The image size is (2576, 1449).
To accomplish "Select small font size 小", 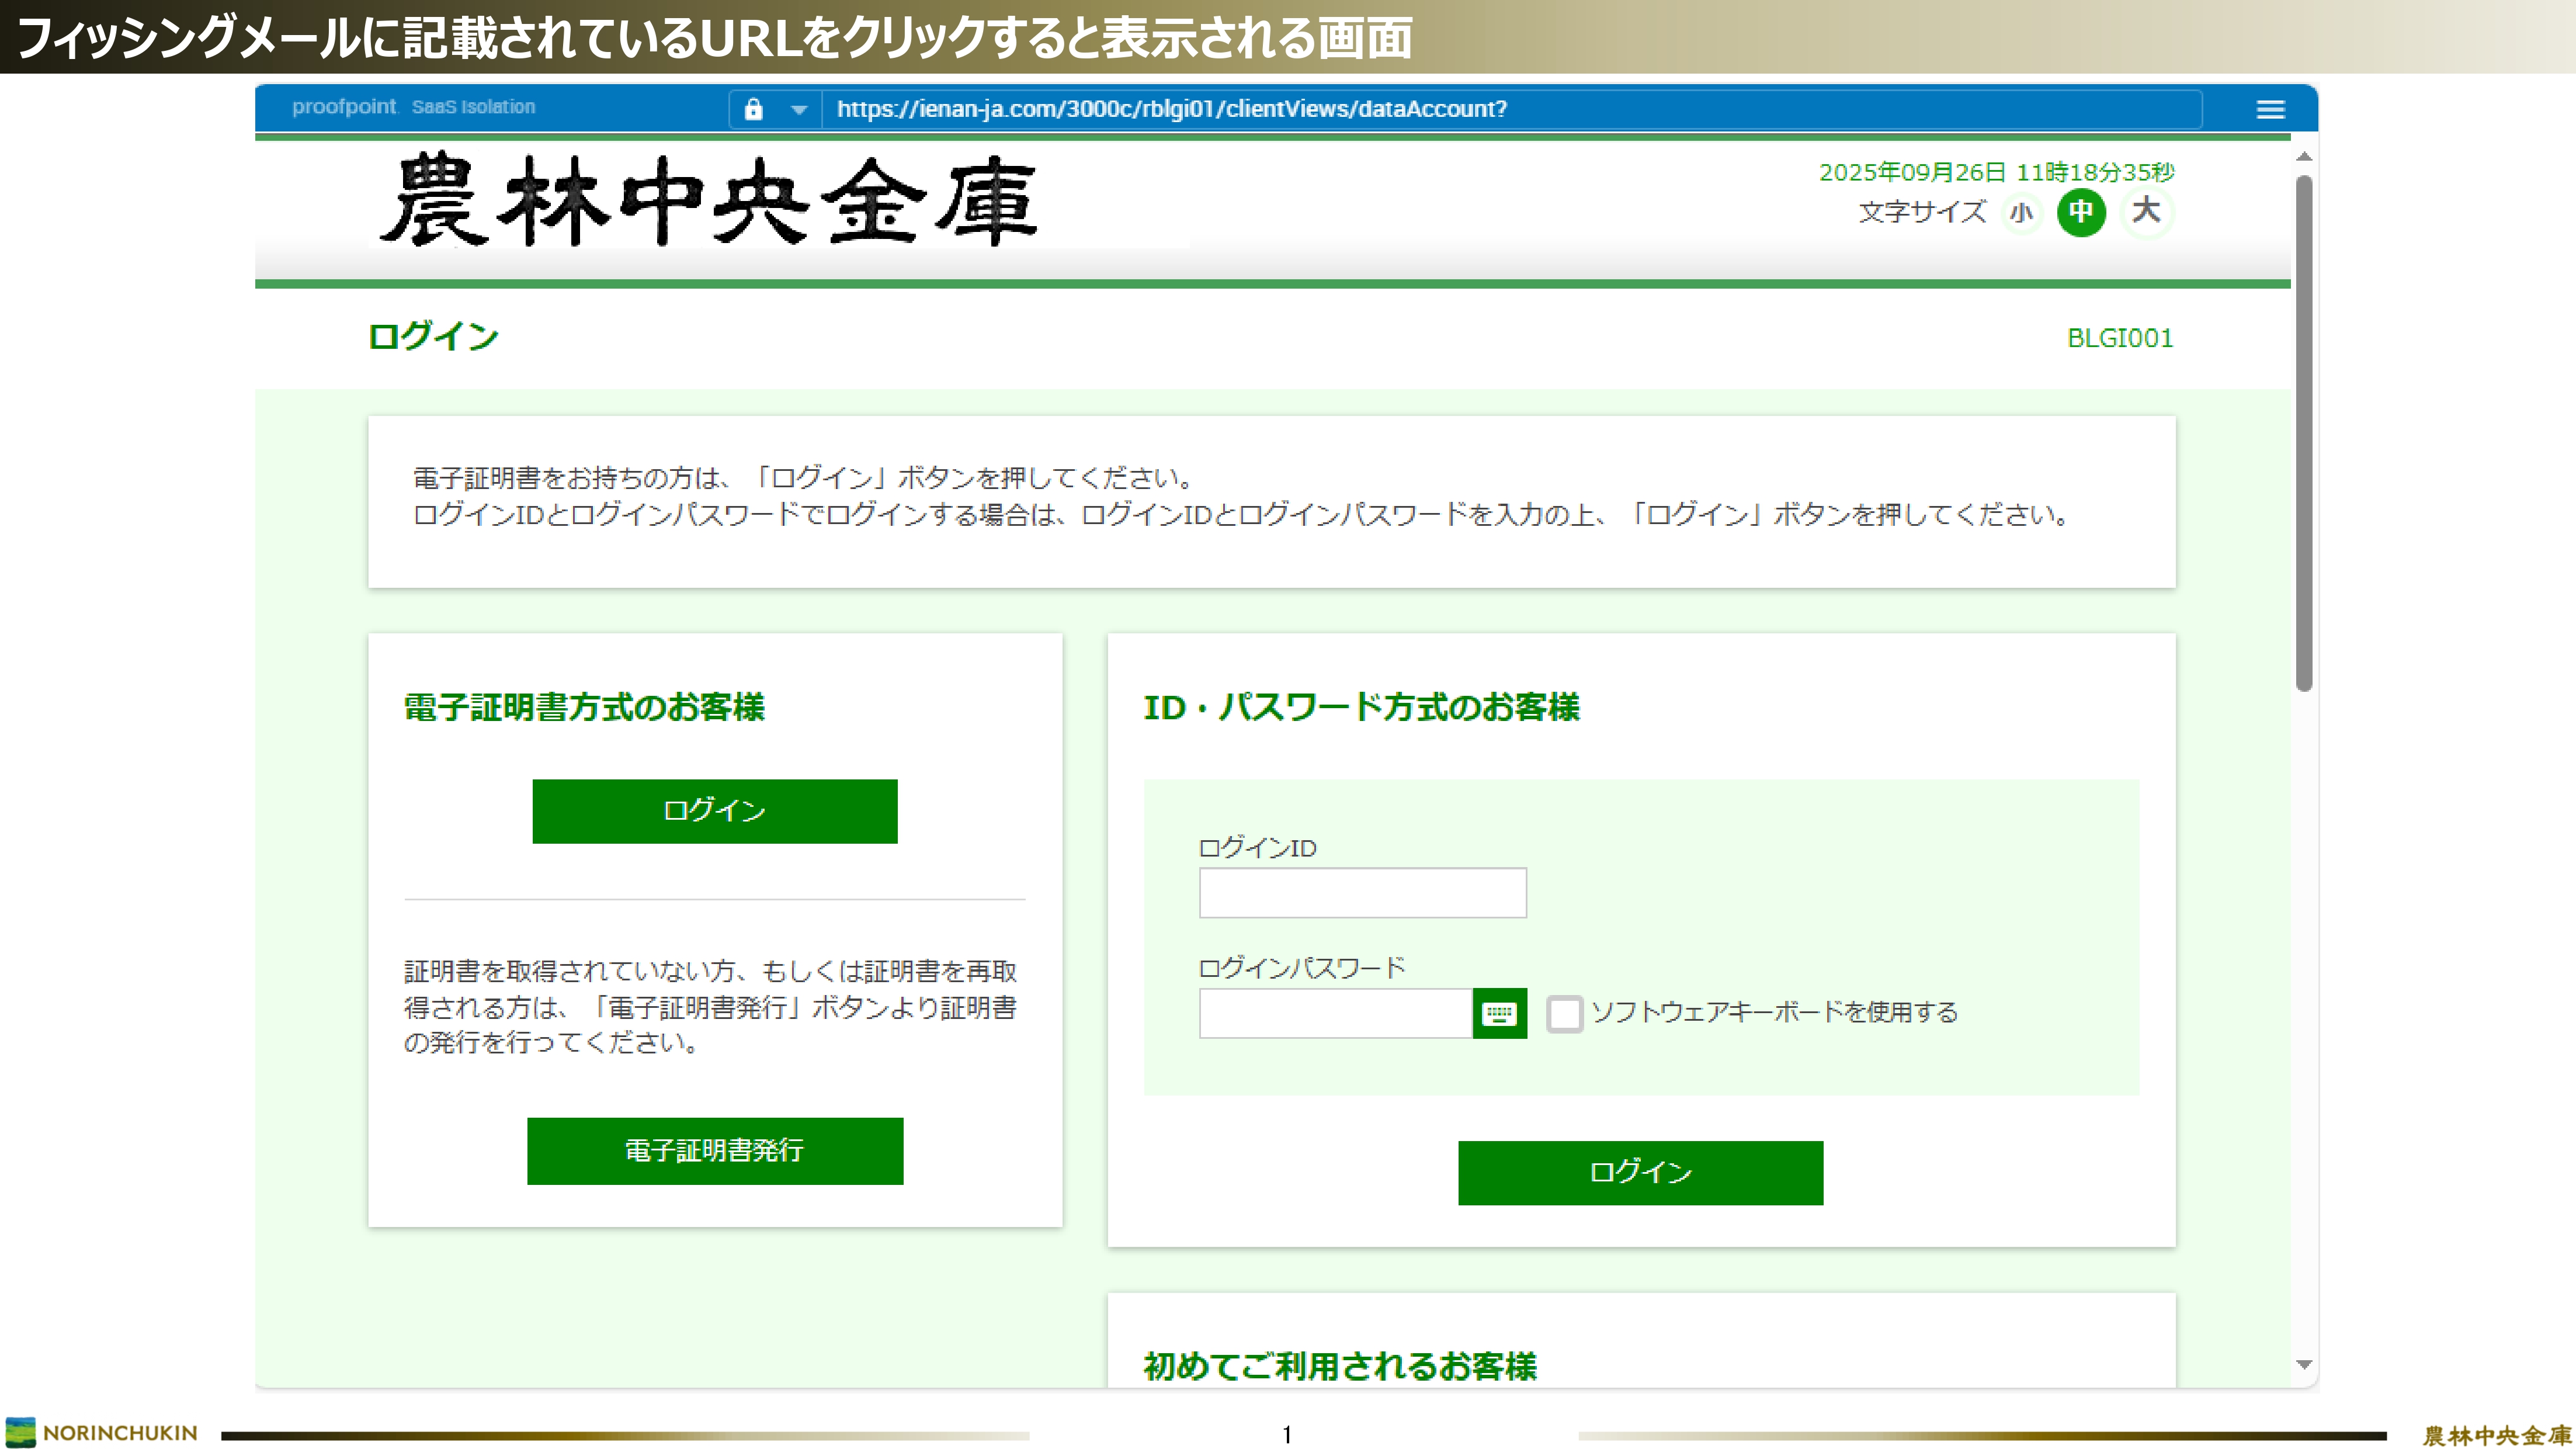I will pyautogui.click(x=2021, y=213).
